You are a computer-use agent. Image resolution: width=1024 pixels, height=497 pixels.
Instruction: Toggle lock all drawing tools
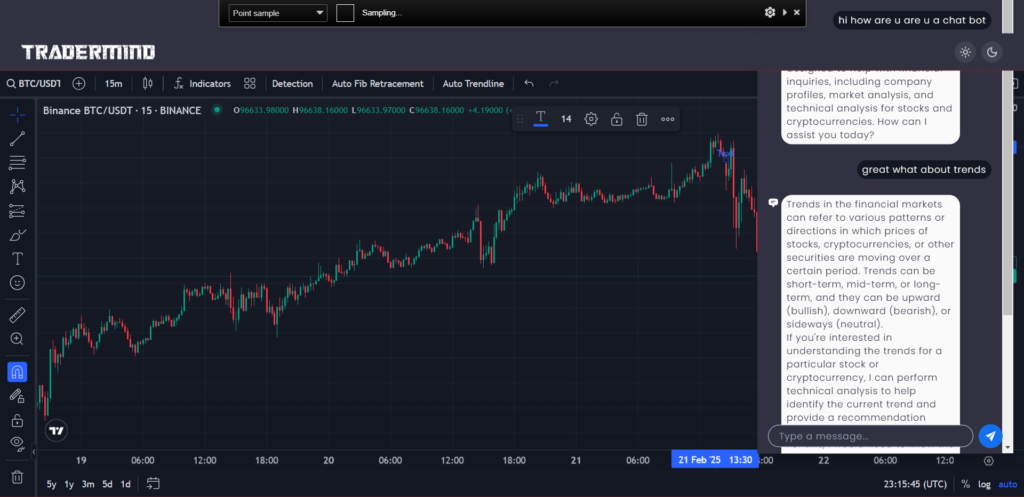(18, 420)
